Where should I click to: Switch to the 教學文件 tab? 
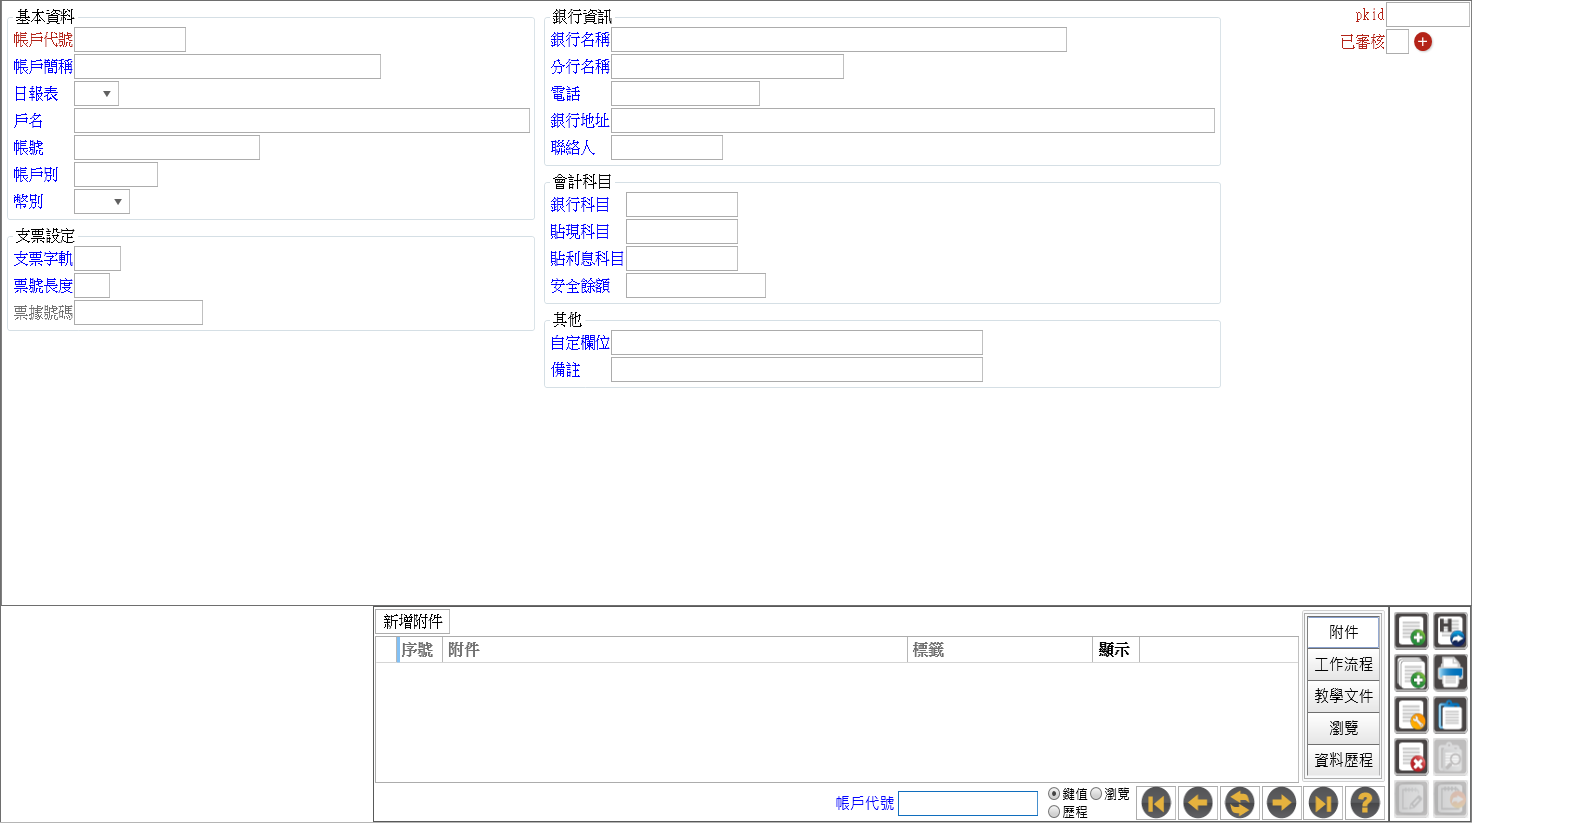tap(1343, 696)
